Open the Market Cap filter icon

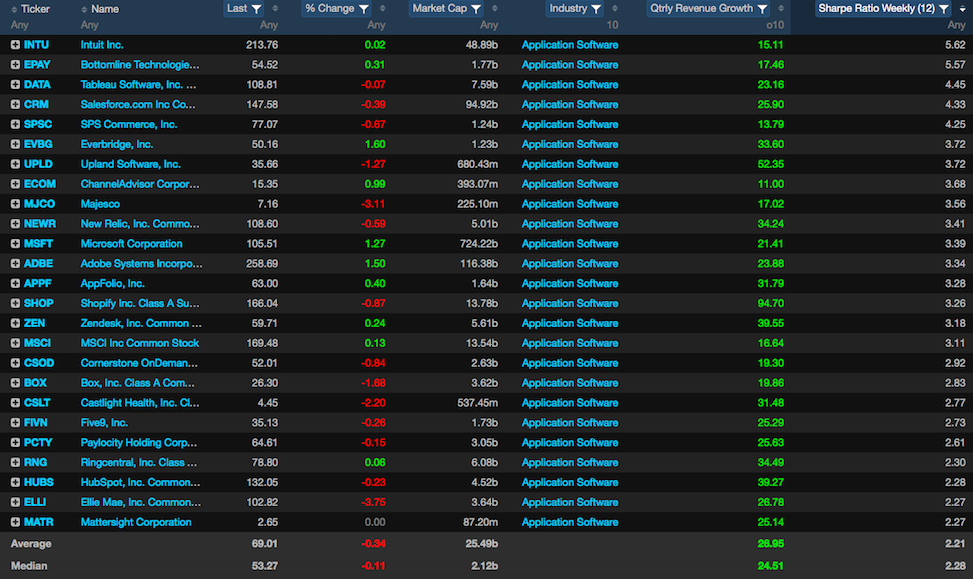click(x=476, y=9)
